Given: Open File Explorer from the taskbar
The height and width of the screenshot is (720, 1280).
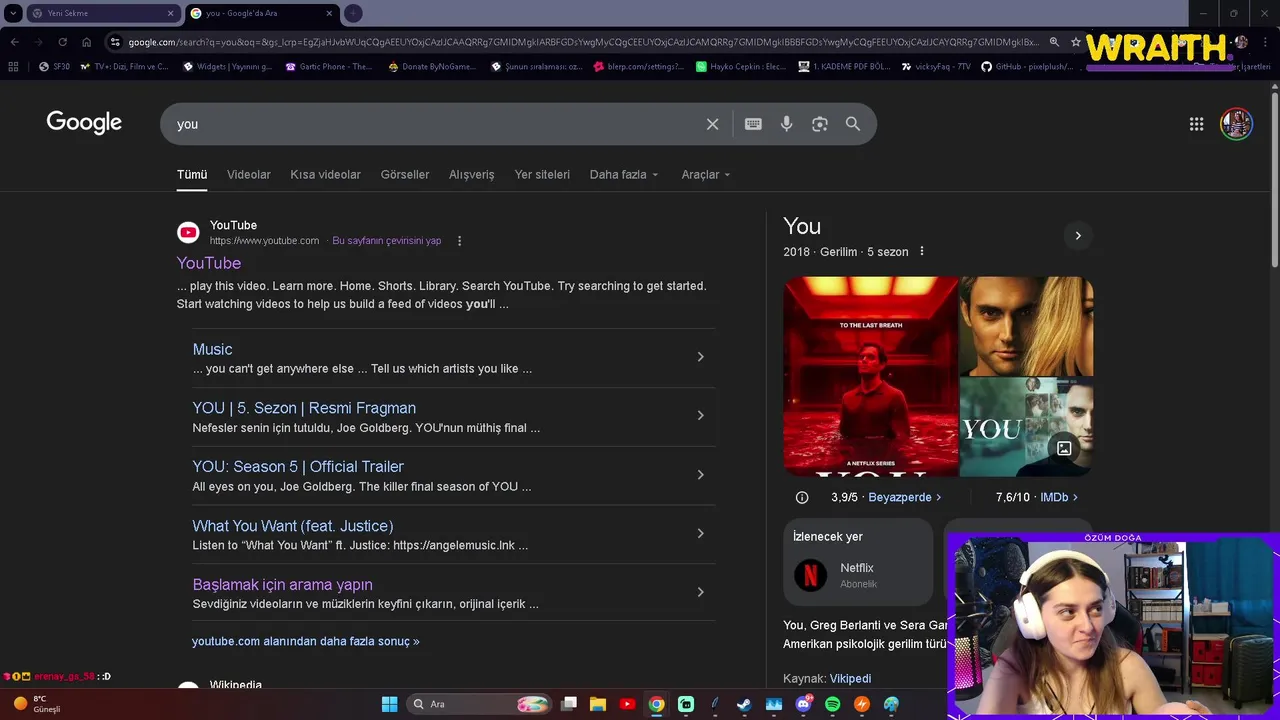Looking at the screenshot, I should click(598, 704).
